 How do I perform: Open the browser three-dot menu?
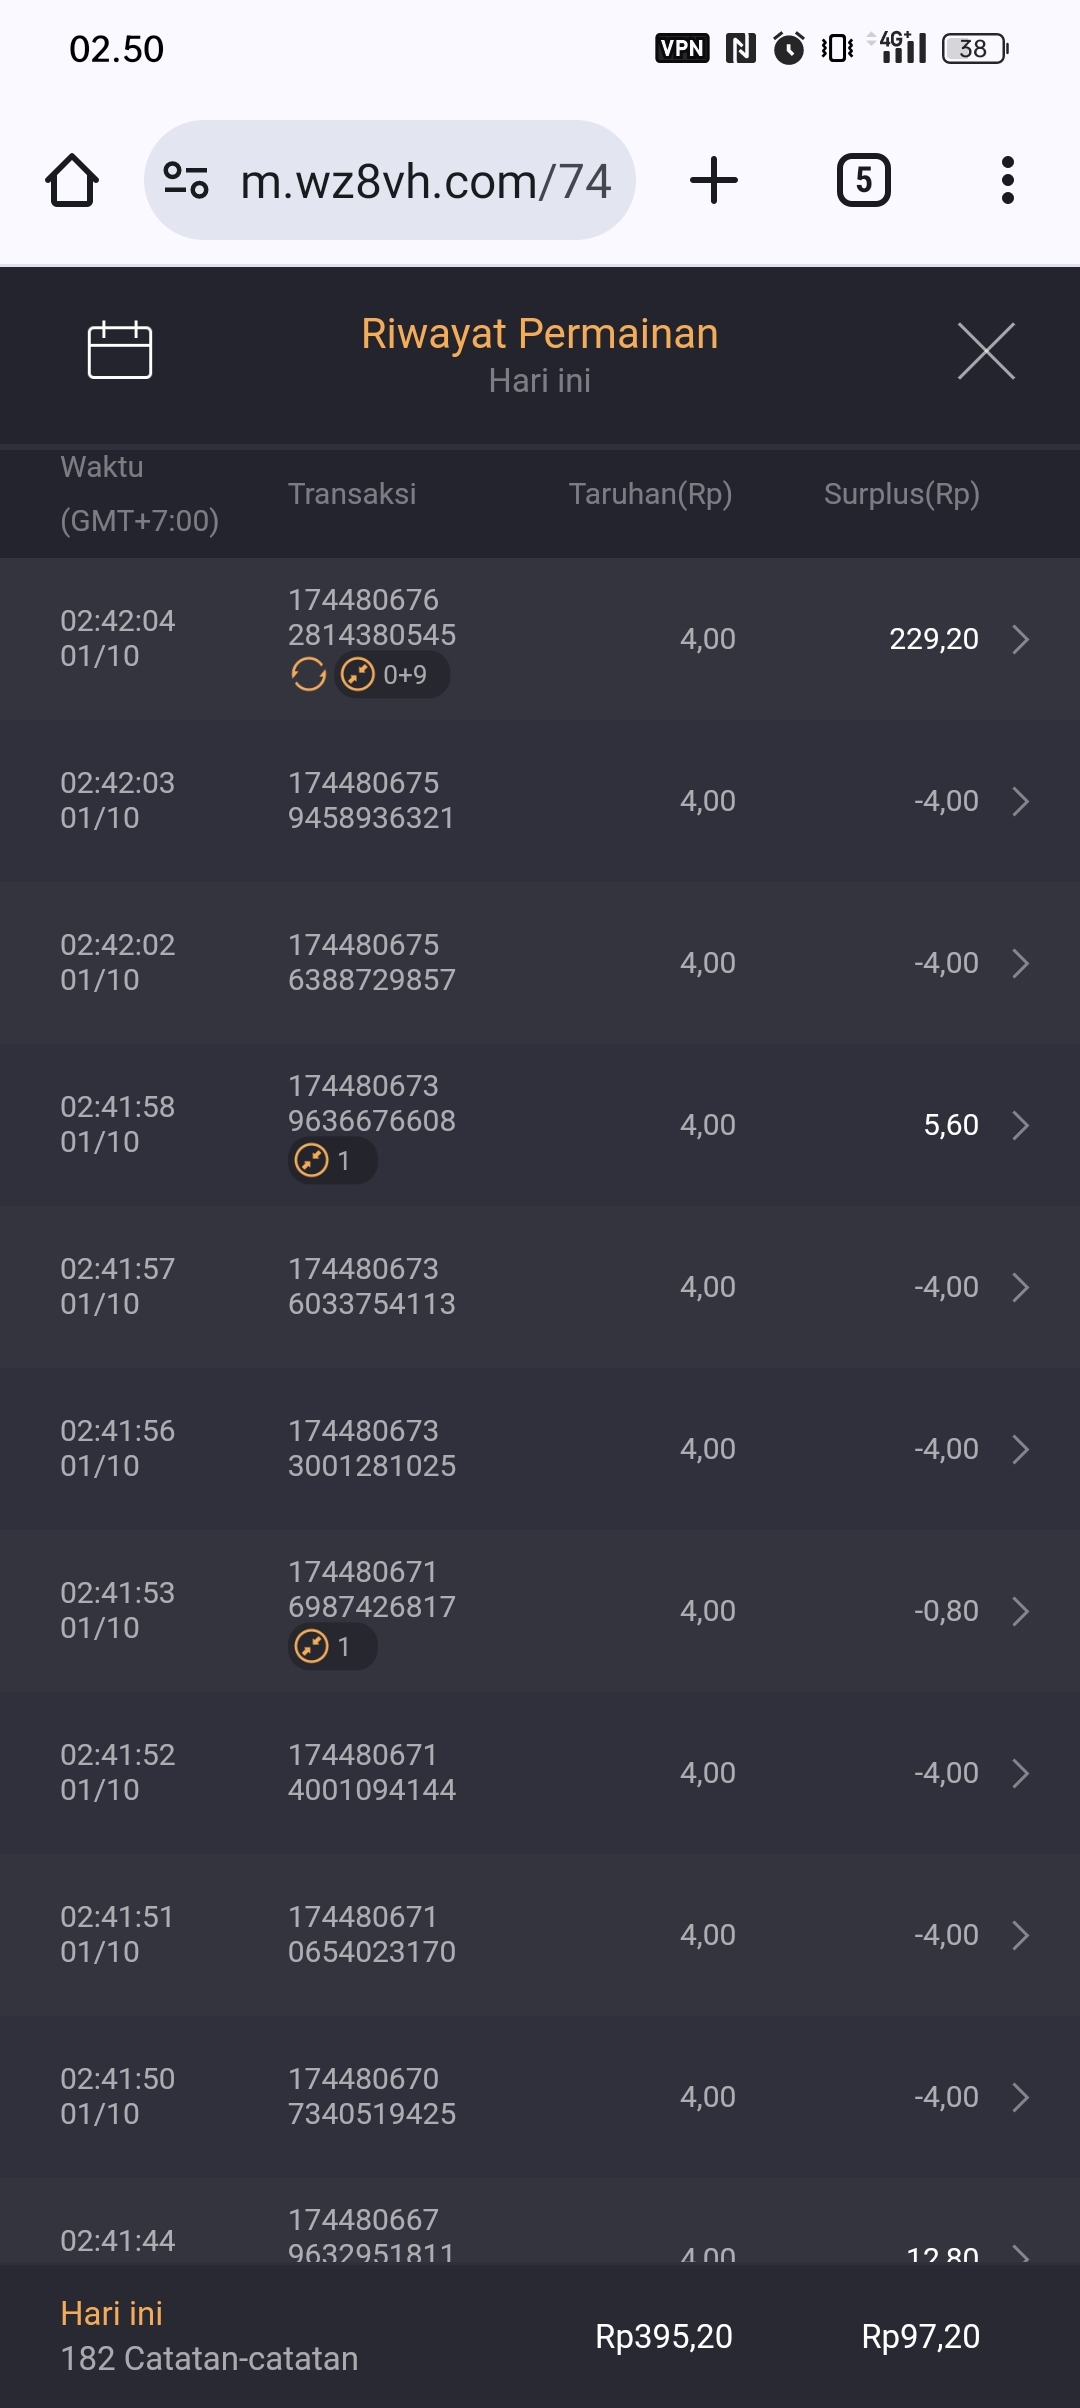(x=1007, y=181)
